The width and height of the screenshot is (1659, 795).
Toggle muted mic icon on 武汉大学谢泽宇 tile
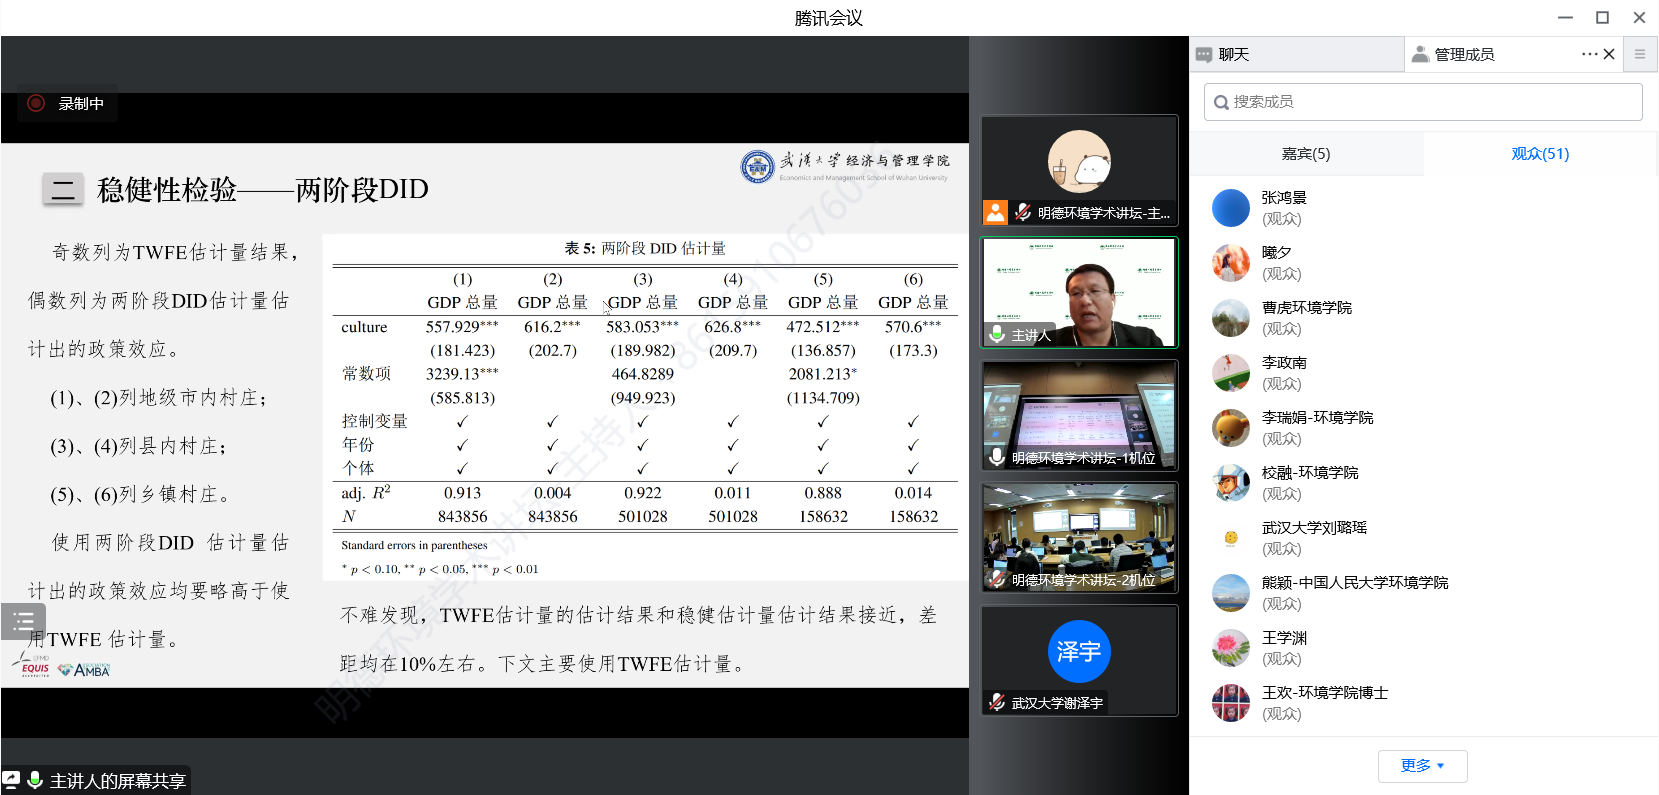(x=997, y=702)
